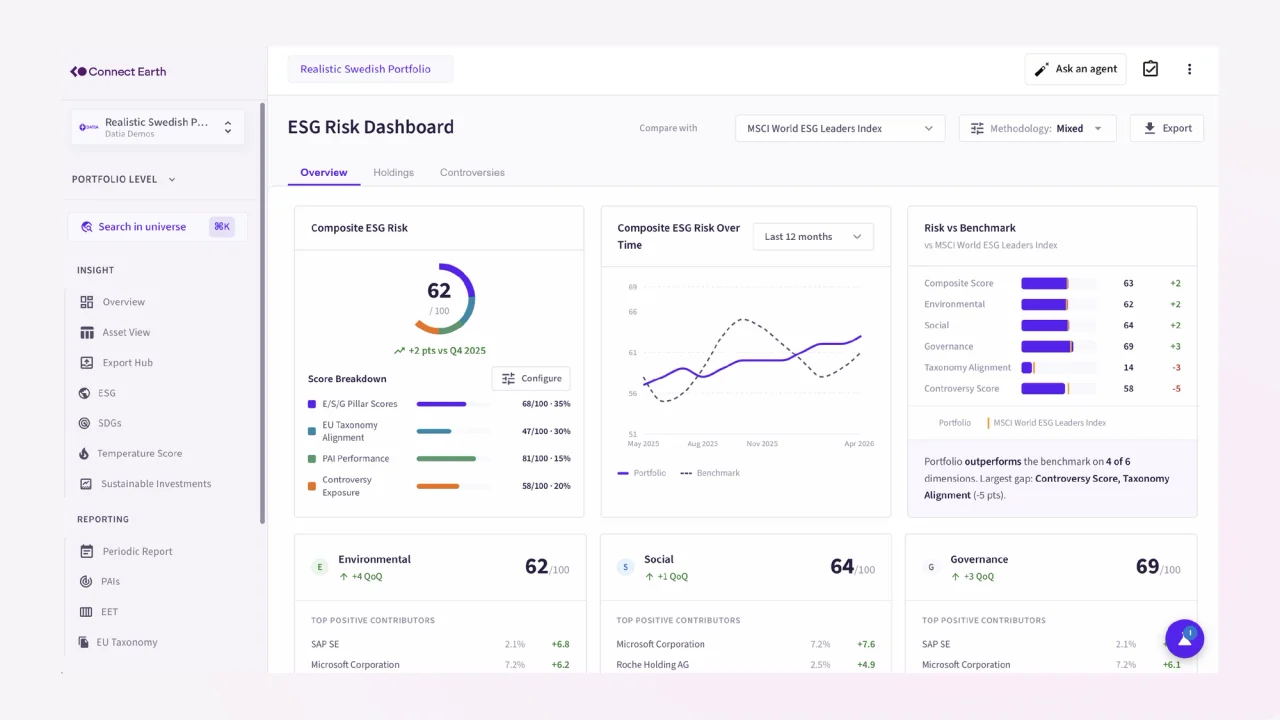Open EU Taxonomy sidebar link
Image resolution: width=1280 pixels, height=720 pixels.
point(127,642)
